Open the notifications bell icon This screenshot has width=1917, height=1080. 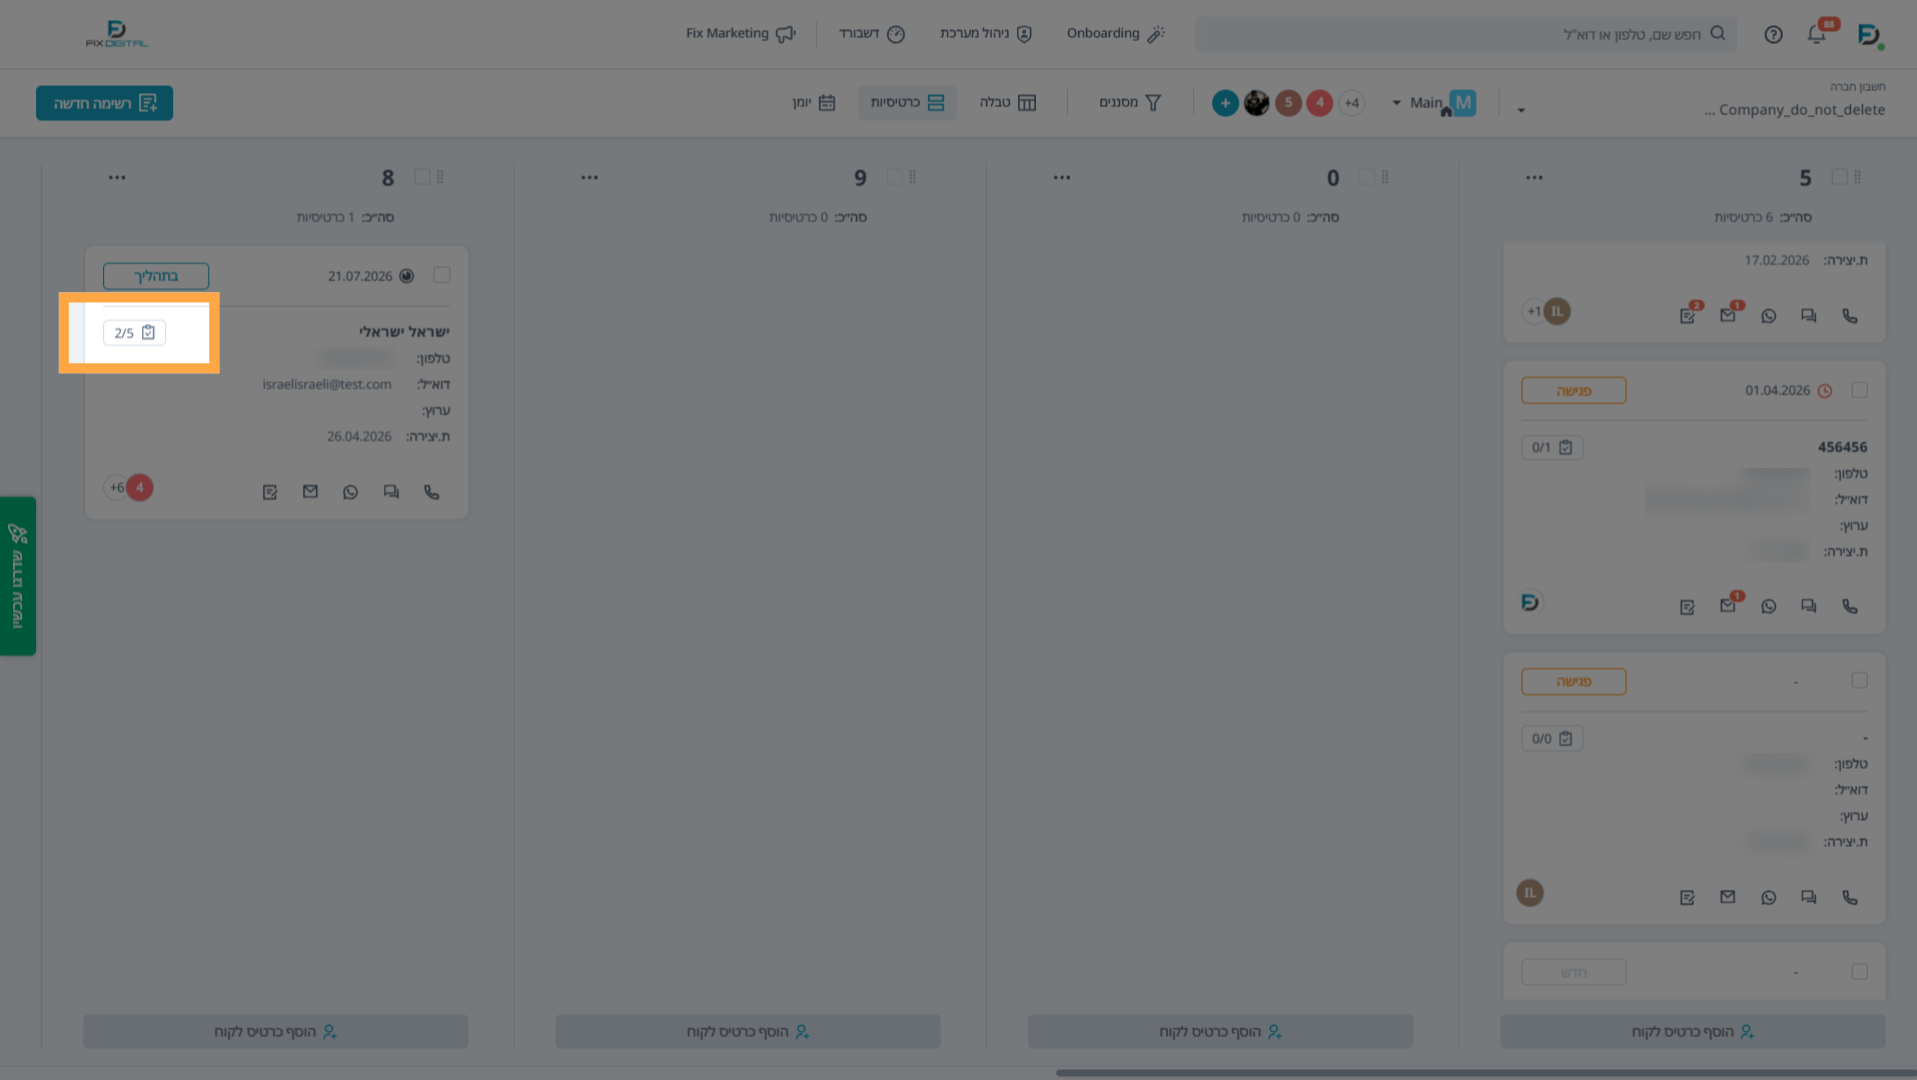click(x=1817, y=34)
